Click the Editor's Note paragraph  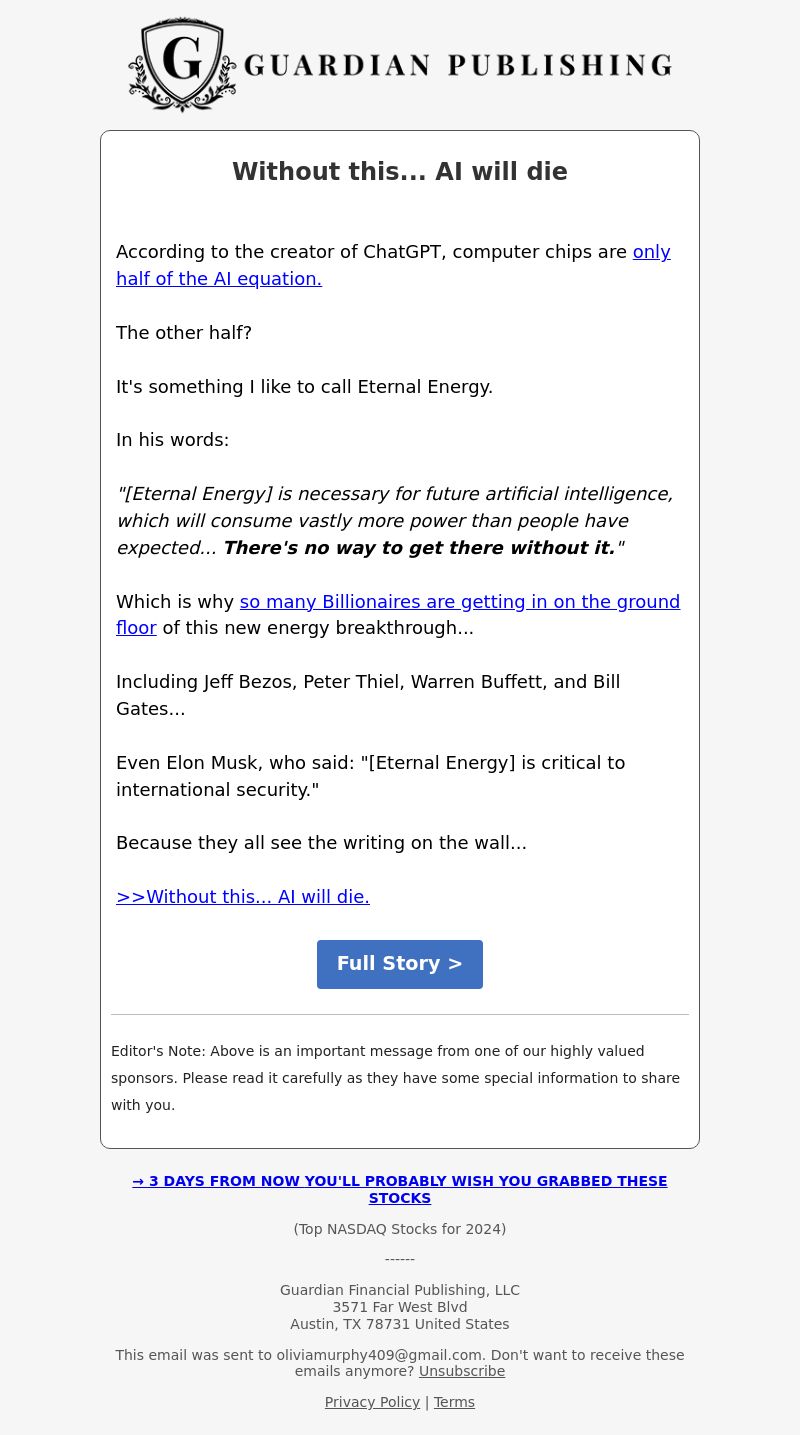[x=395, y=1078]
